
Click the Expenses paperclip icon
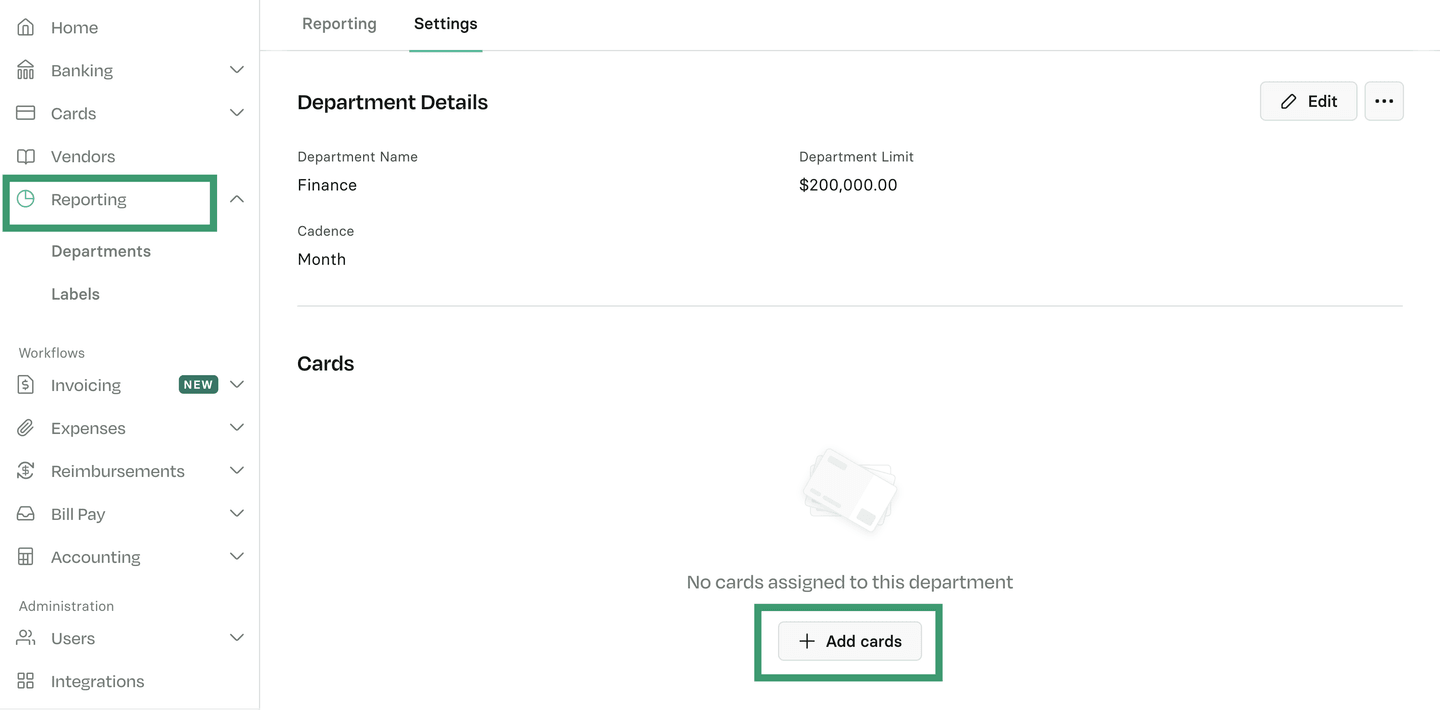[26, 428]
